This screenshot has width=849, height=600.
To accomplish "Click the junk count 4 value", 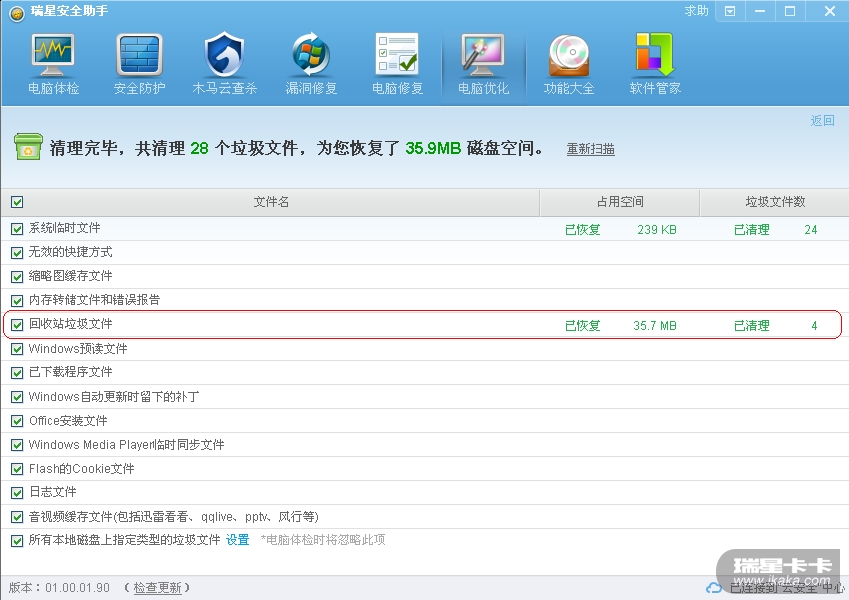I will point(814,325).
